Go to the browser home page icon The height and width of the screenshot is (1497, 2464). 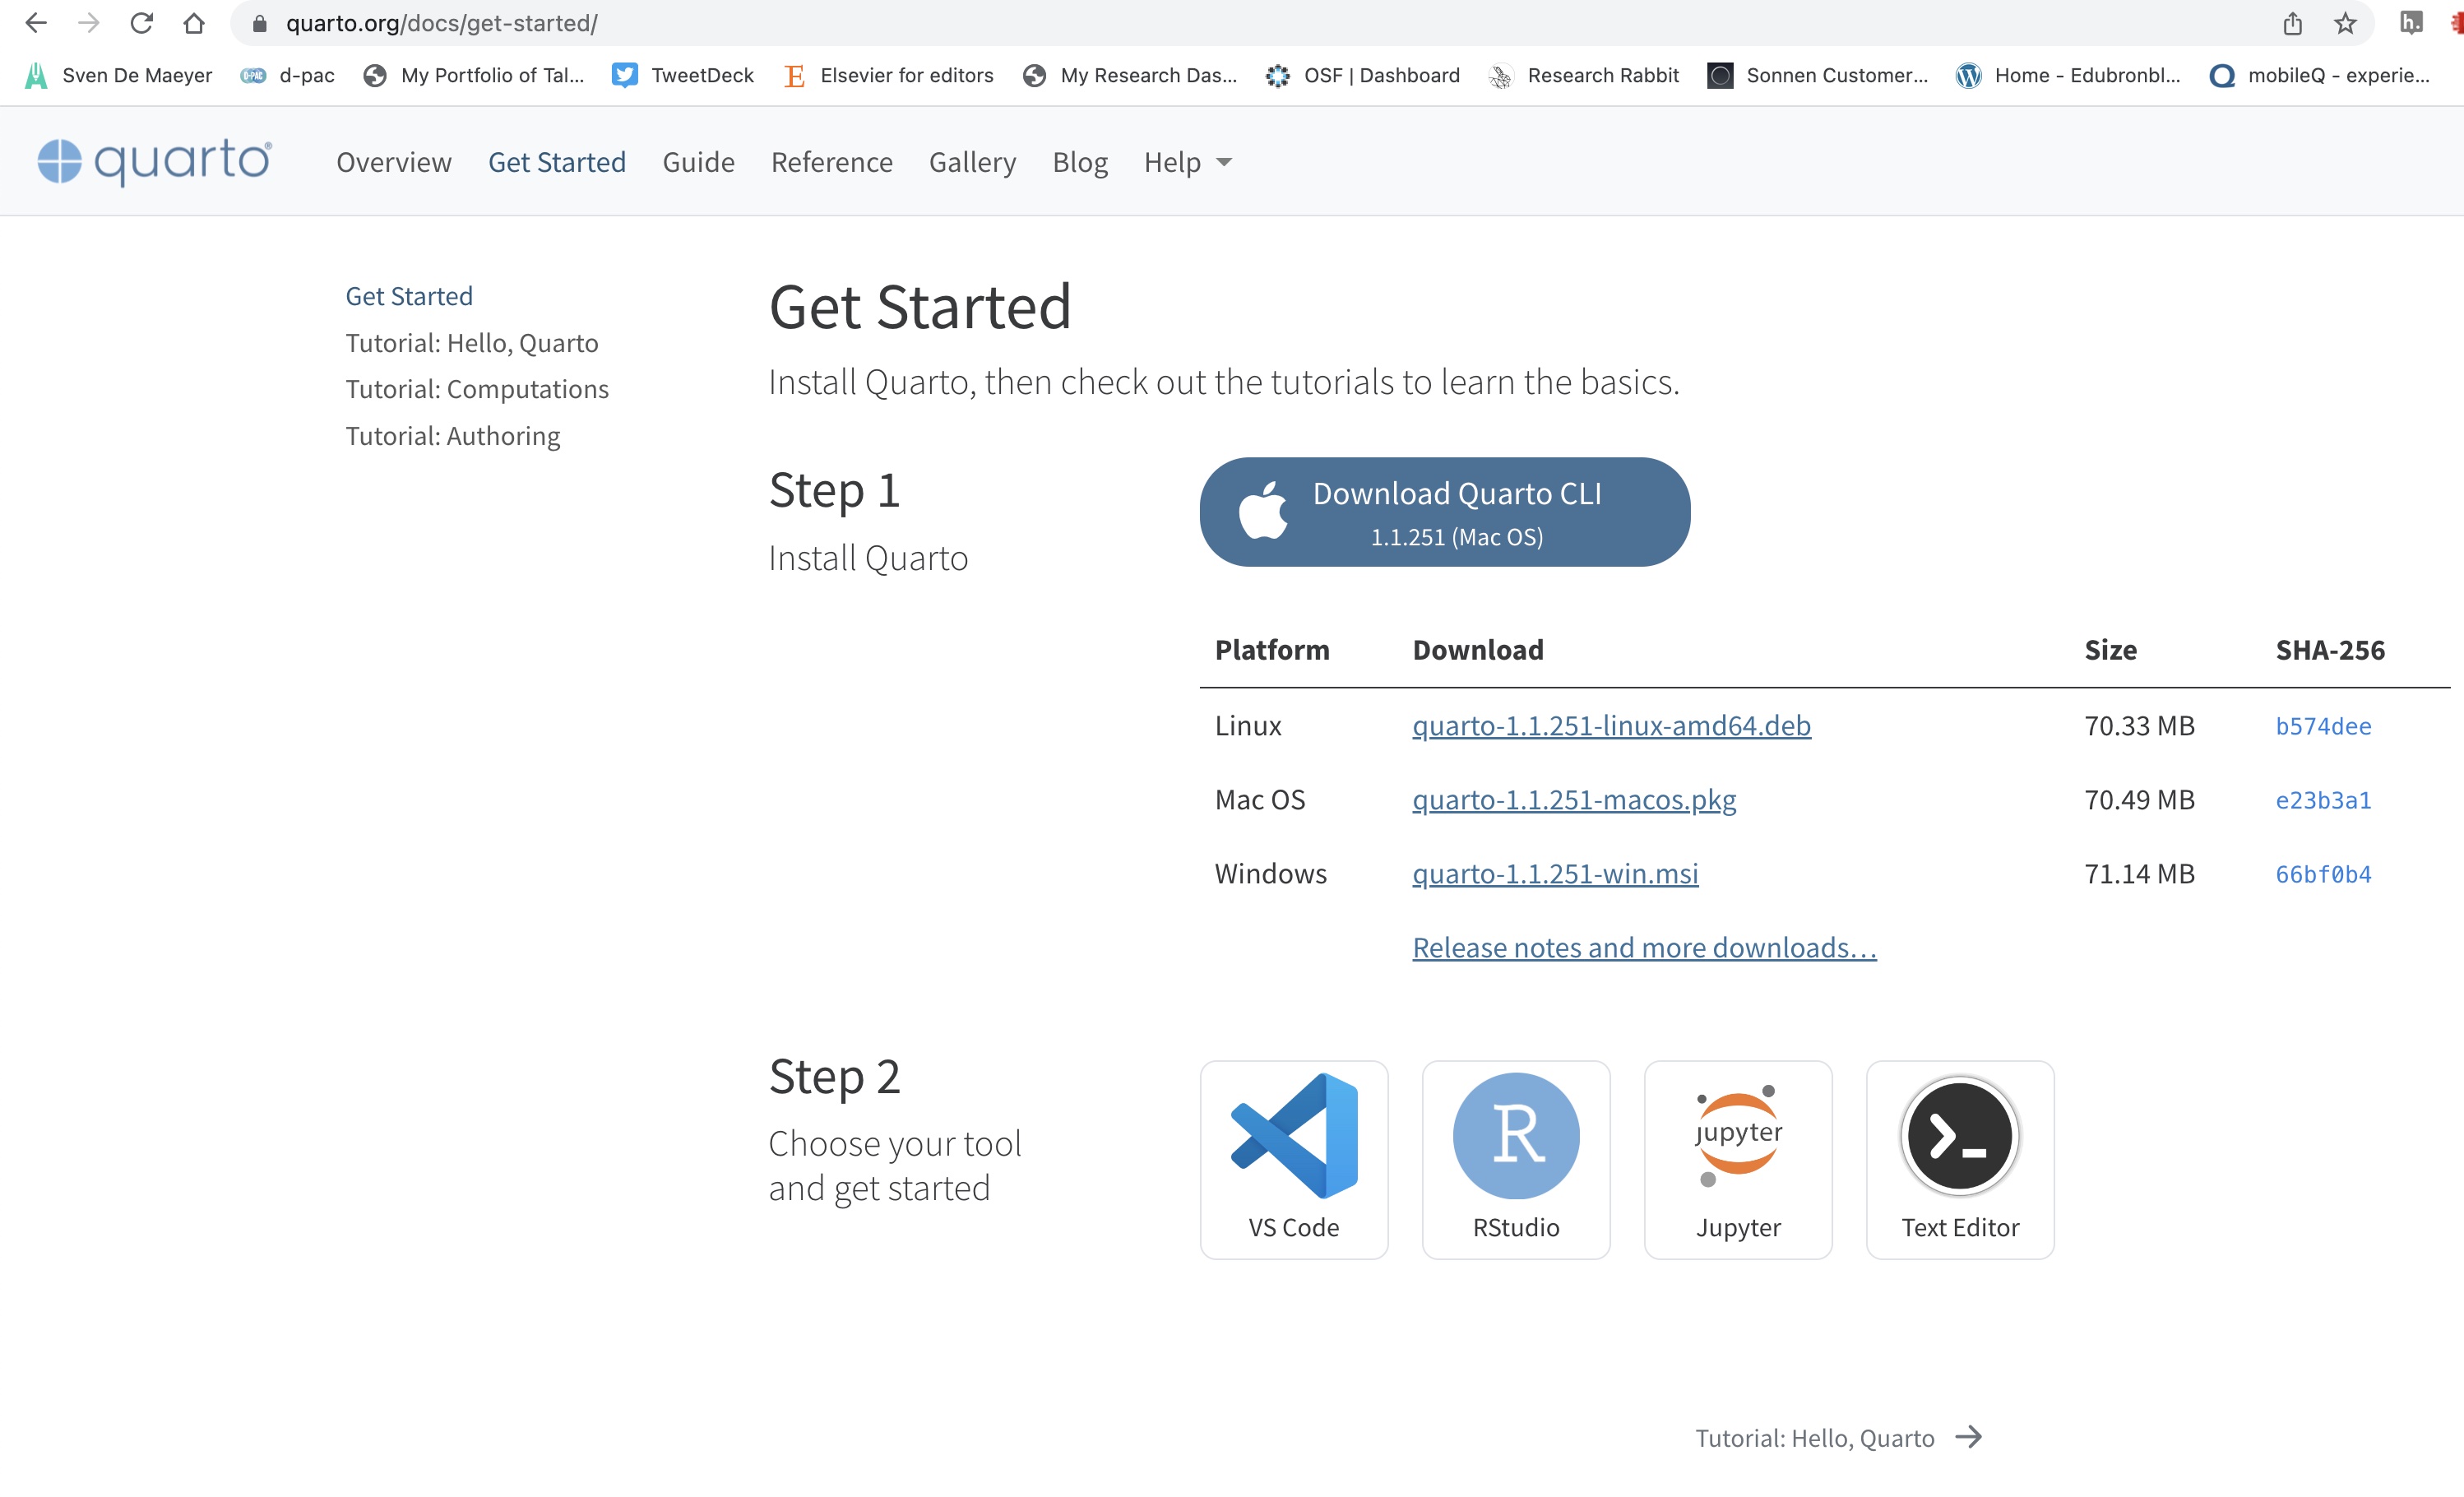pyautogui.click(x=194, y=23)
